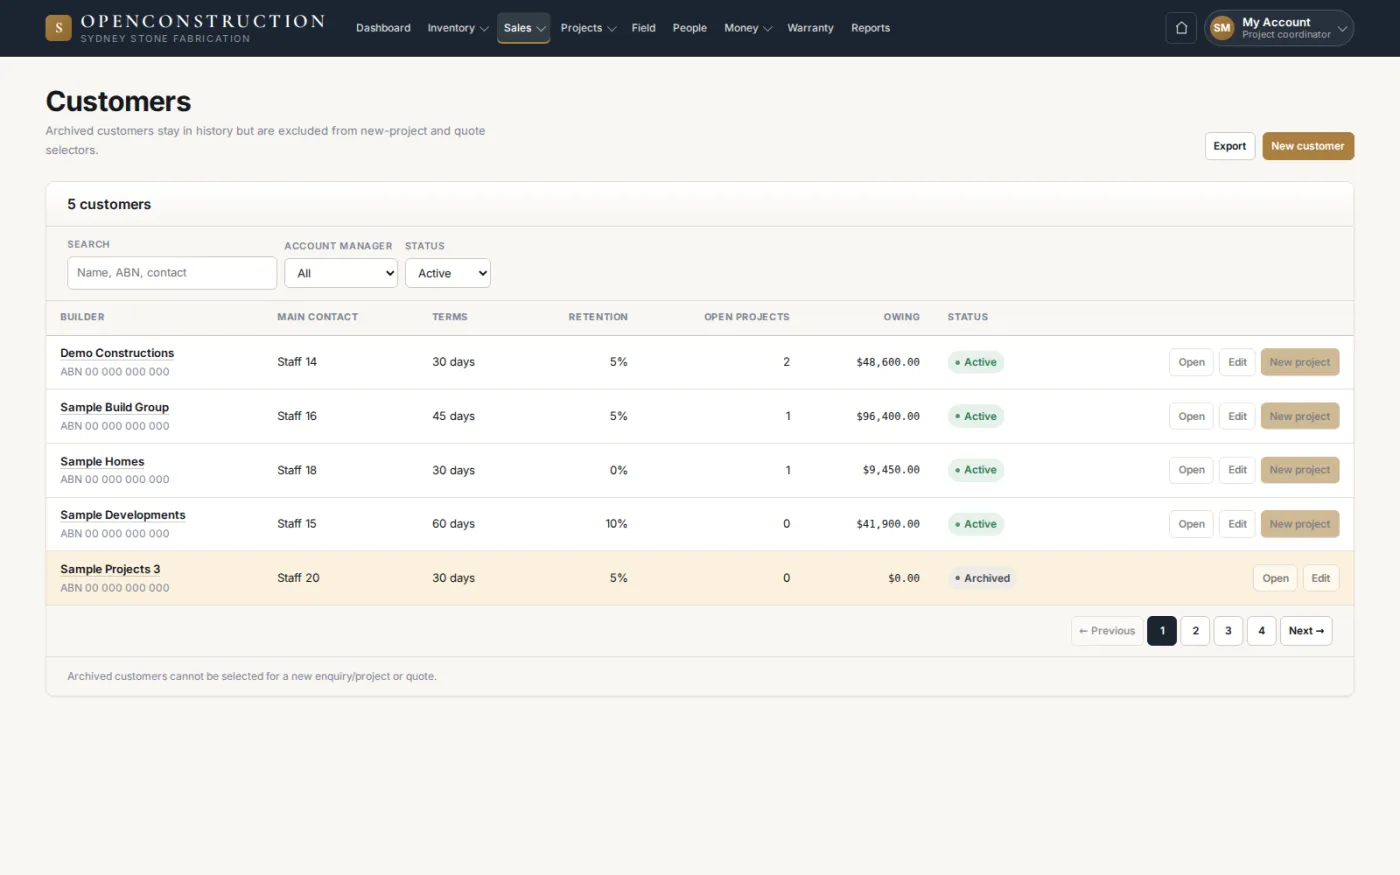Click the home icon button in header
The image size is (1400, 875).
tap(1181, 28)
